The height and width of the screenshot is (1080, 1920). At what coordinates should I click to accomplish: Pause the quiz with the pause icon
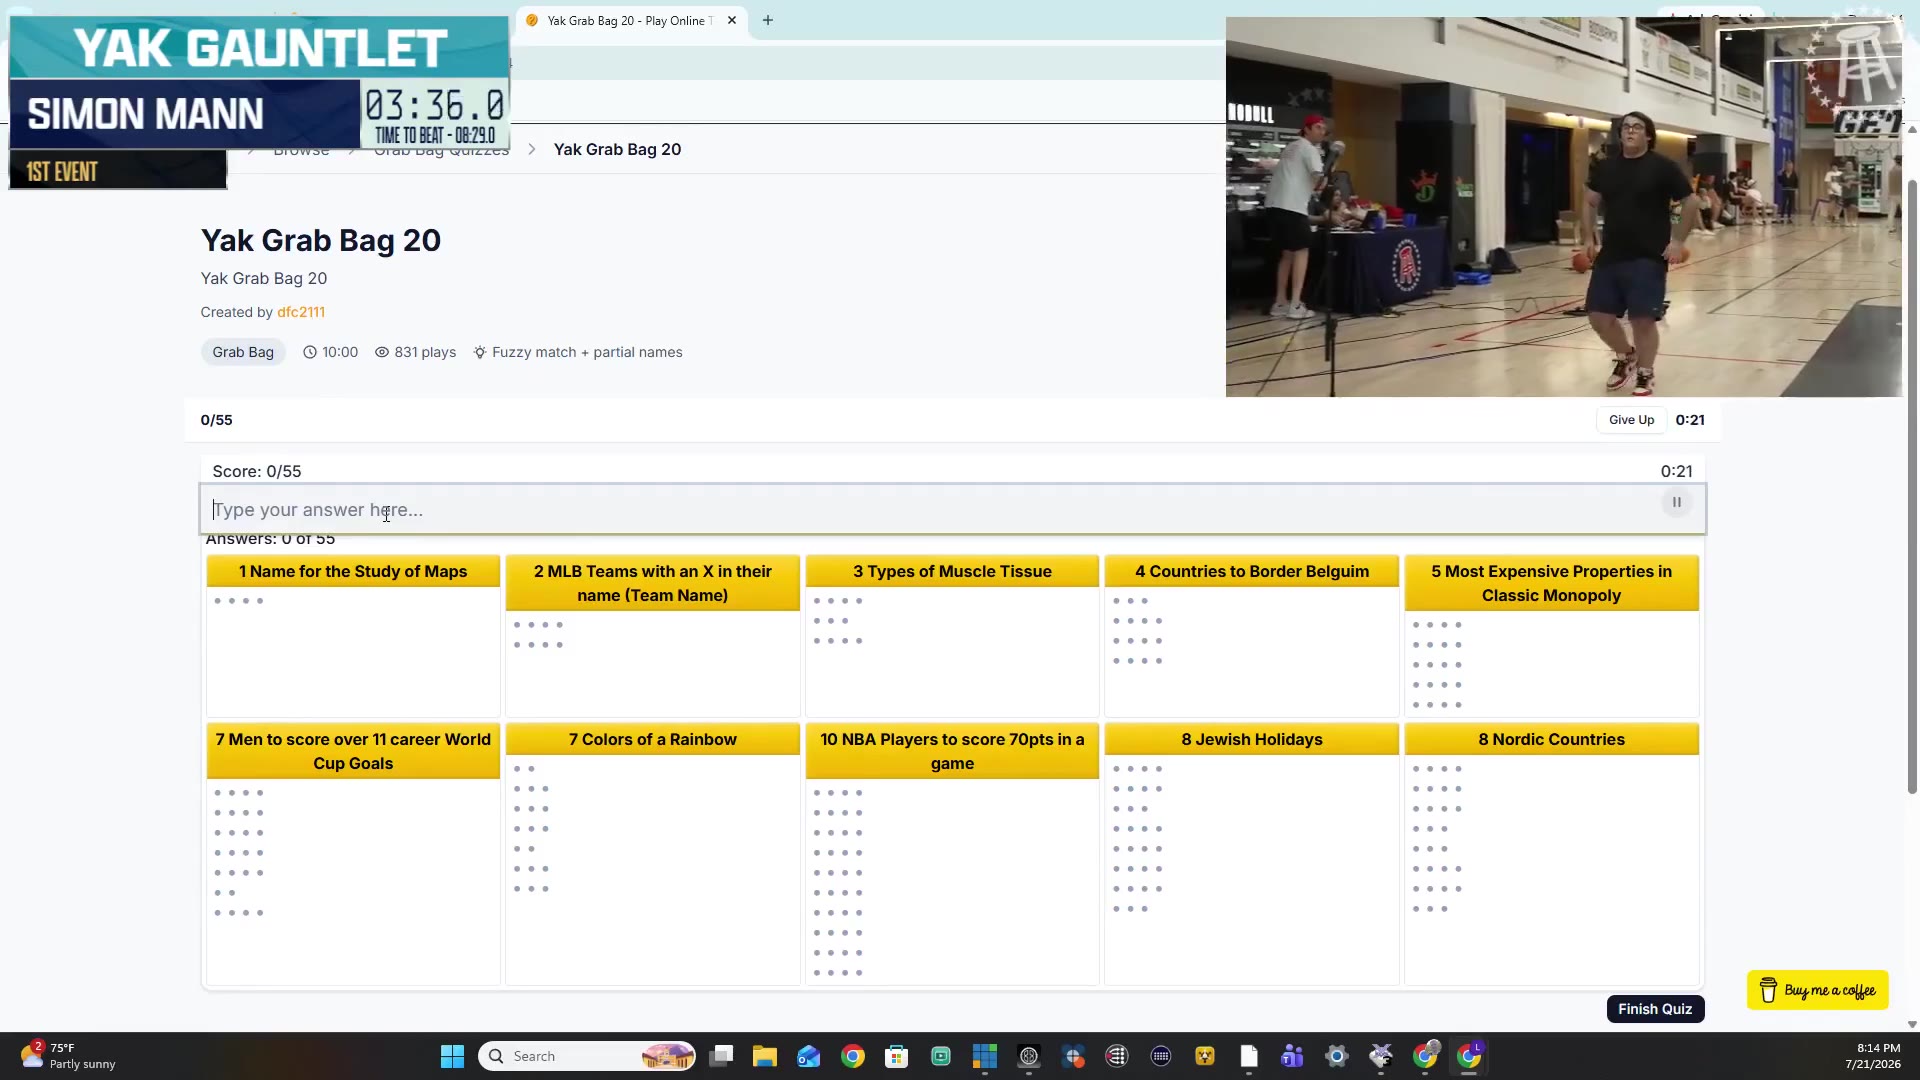(1677, 502)
